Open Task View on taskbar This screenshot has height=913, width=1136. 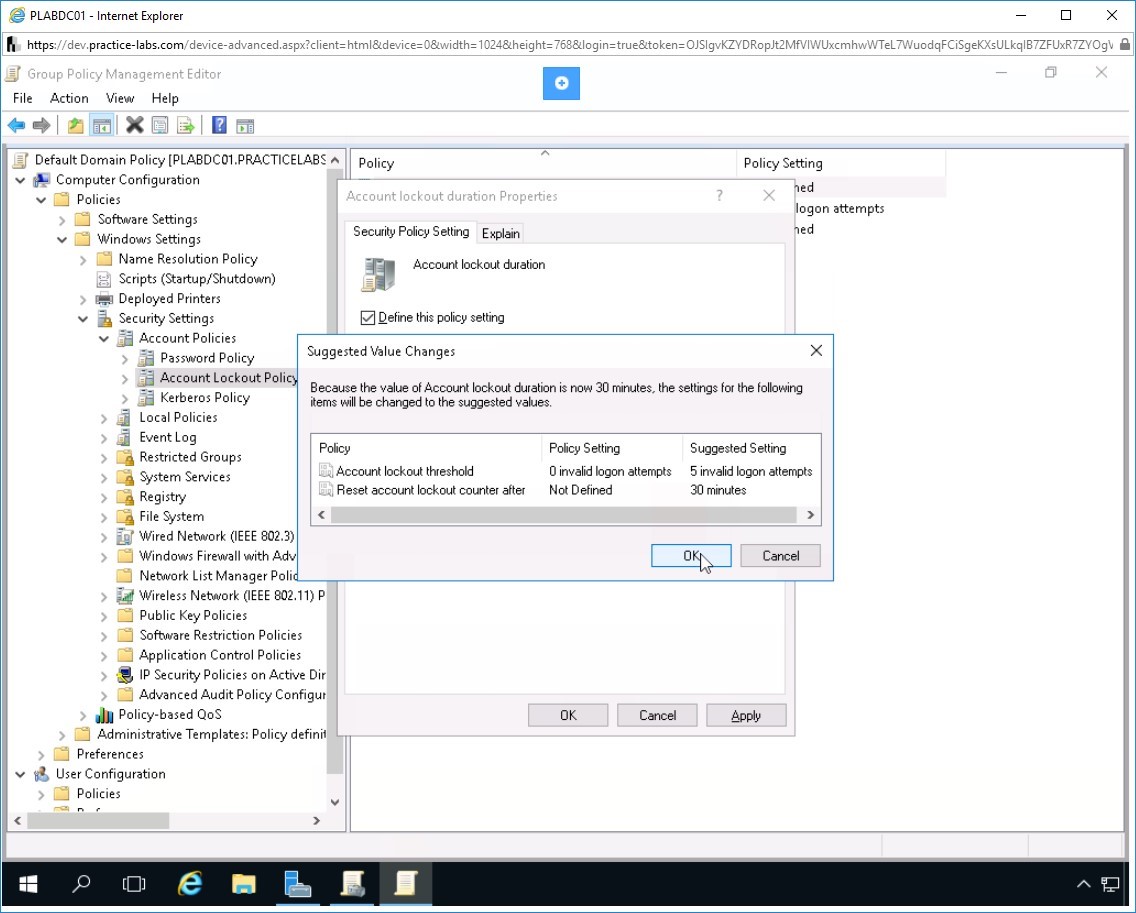coord(134,883)
